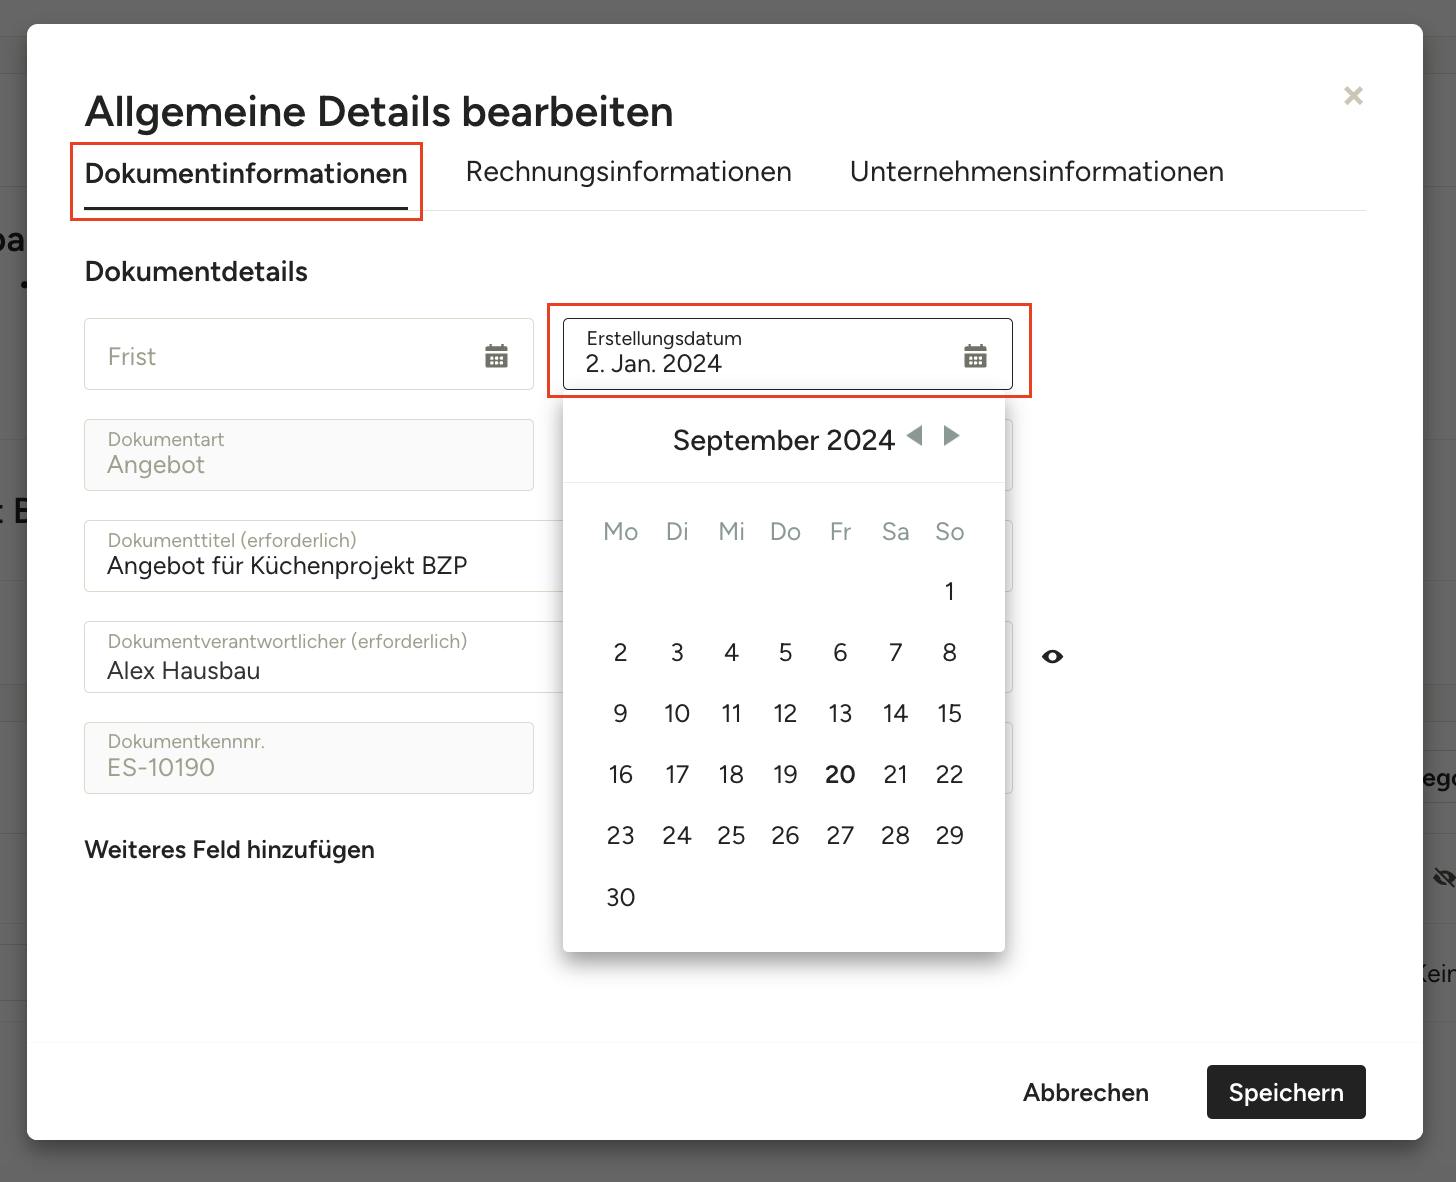
Task: Switch to Rechnungsinformationen tab
Action: [628, 172]
